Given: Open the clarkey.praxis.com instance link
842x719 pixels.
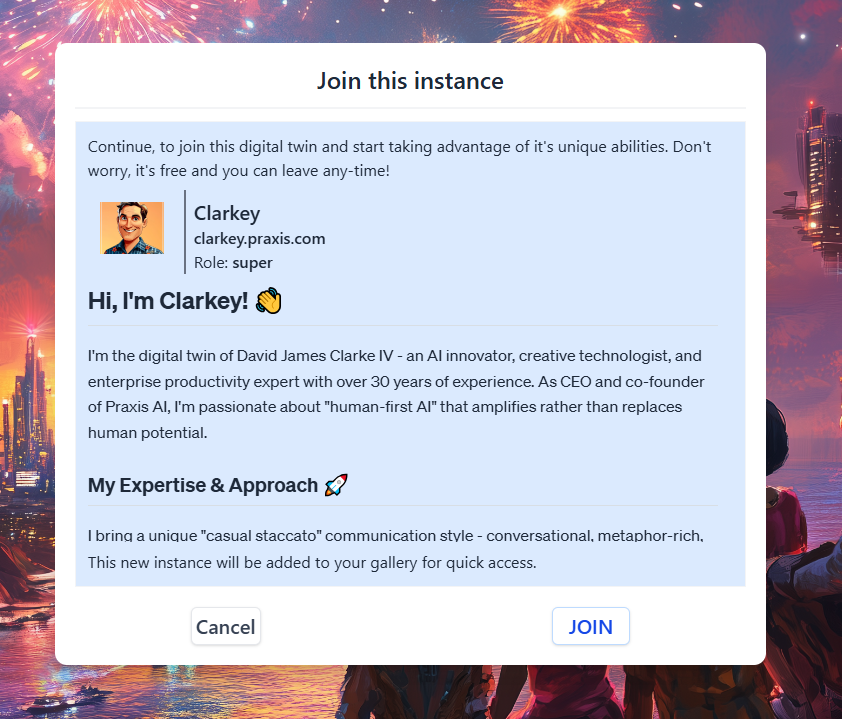Looking at the screenshot, I should [x=259, y=238].
